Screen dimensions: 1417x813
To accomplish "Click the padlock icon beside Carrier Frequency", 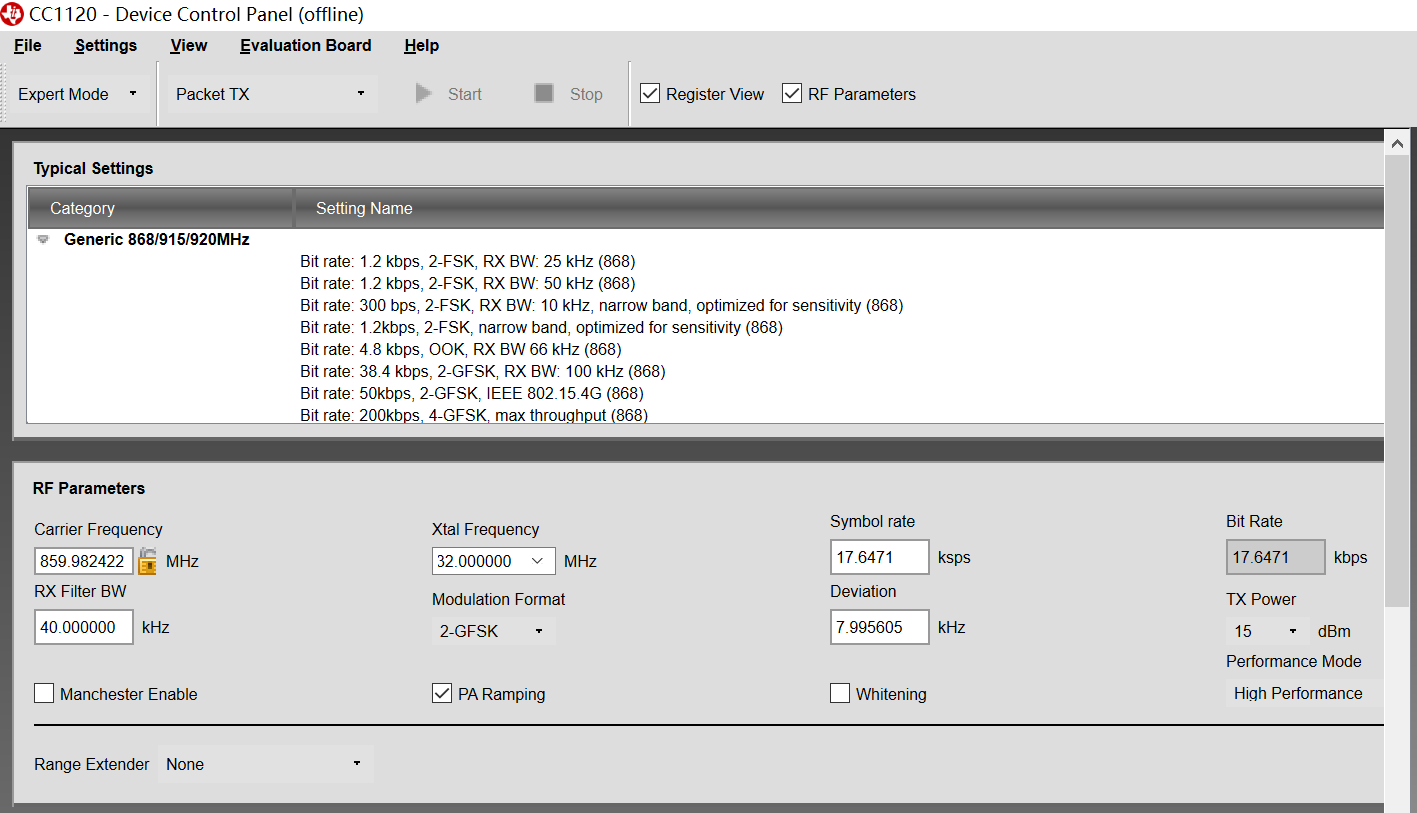I will pyautogui.click(x=147, y=561).
